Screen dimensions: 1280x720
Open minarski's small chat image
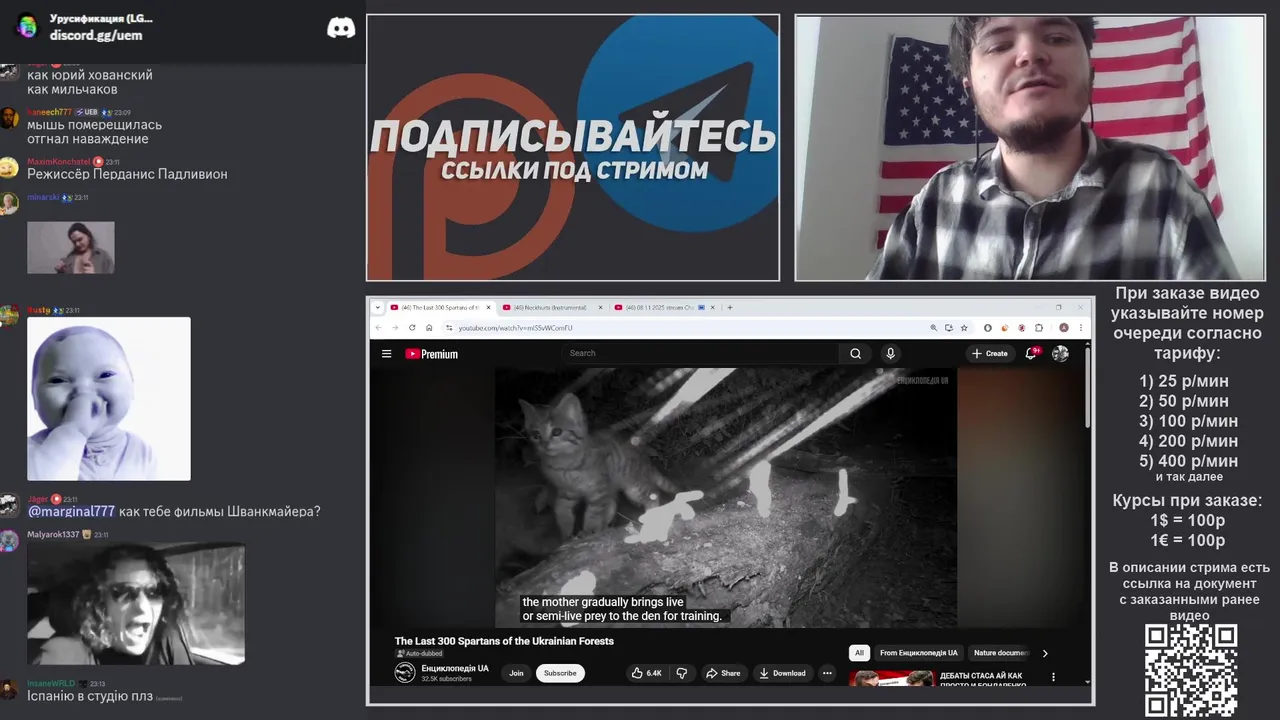pyautogui.click(x=71, y=247)
